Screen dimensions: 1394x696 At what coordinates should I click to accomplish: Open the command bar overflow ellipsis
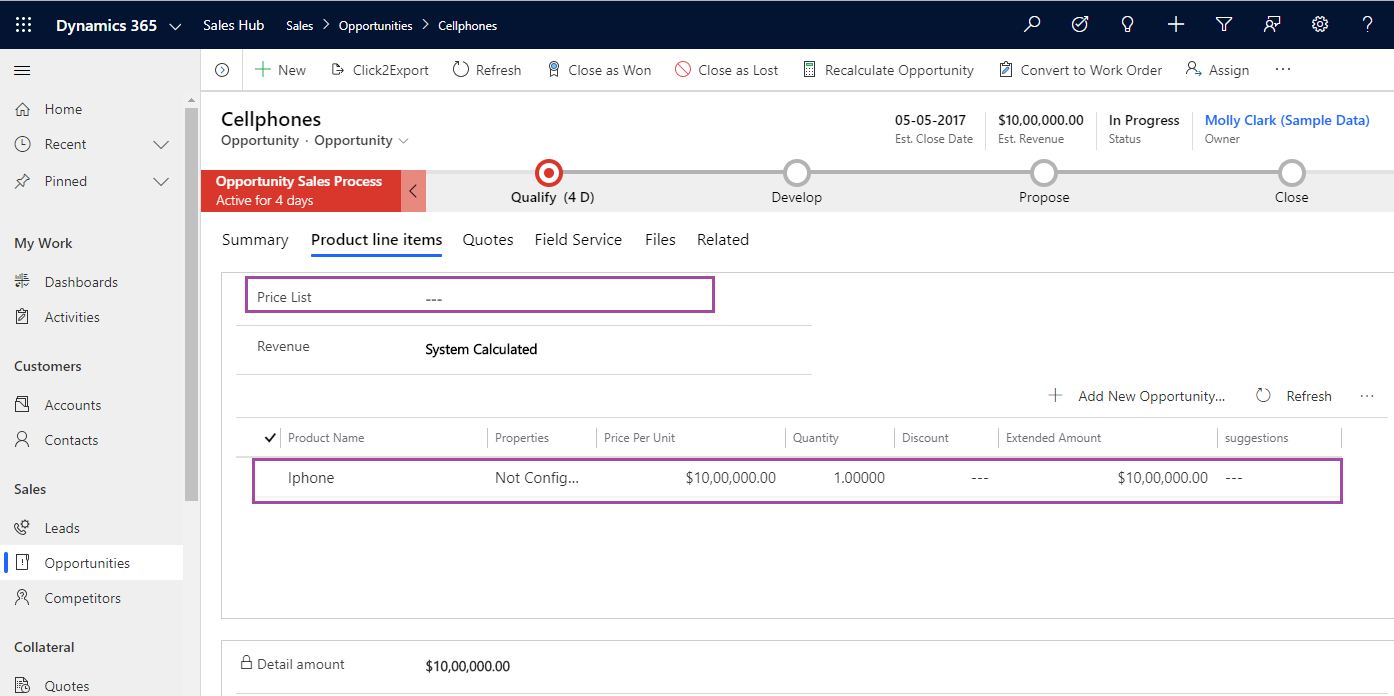1283,69
